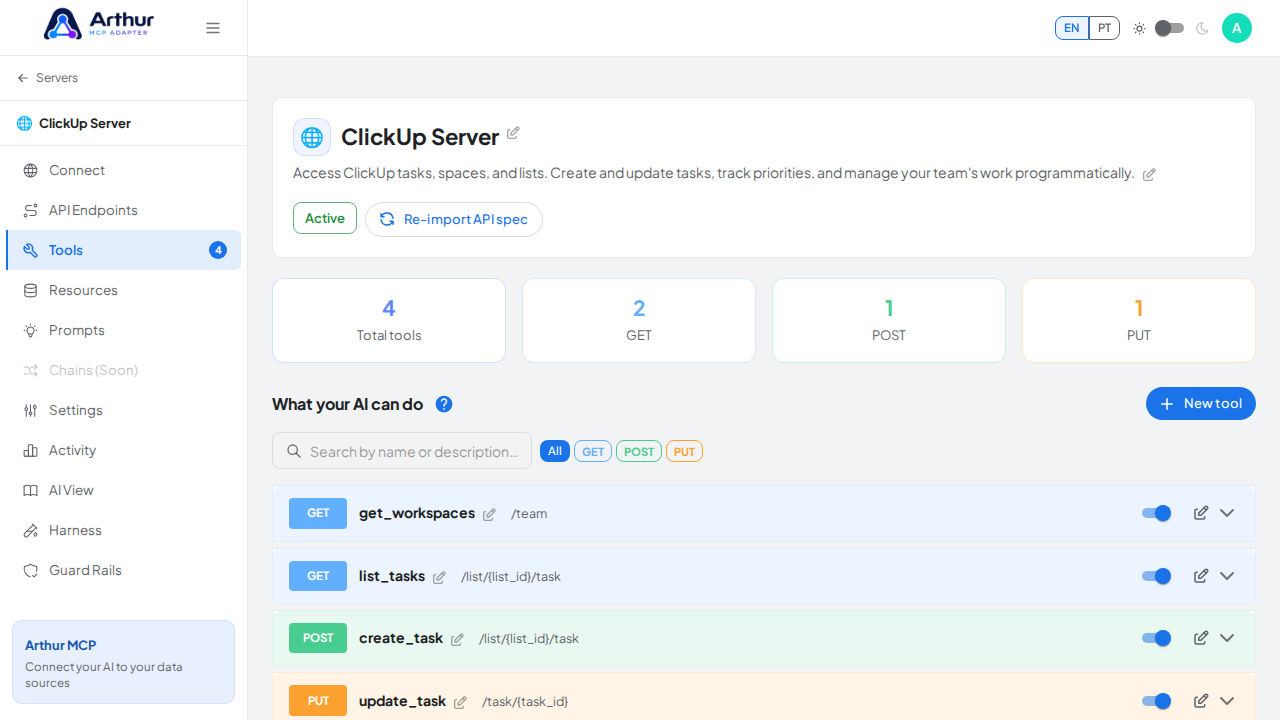
Task: Open Guard Rails page
Action: click(123, 570)
